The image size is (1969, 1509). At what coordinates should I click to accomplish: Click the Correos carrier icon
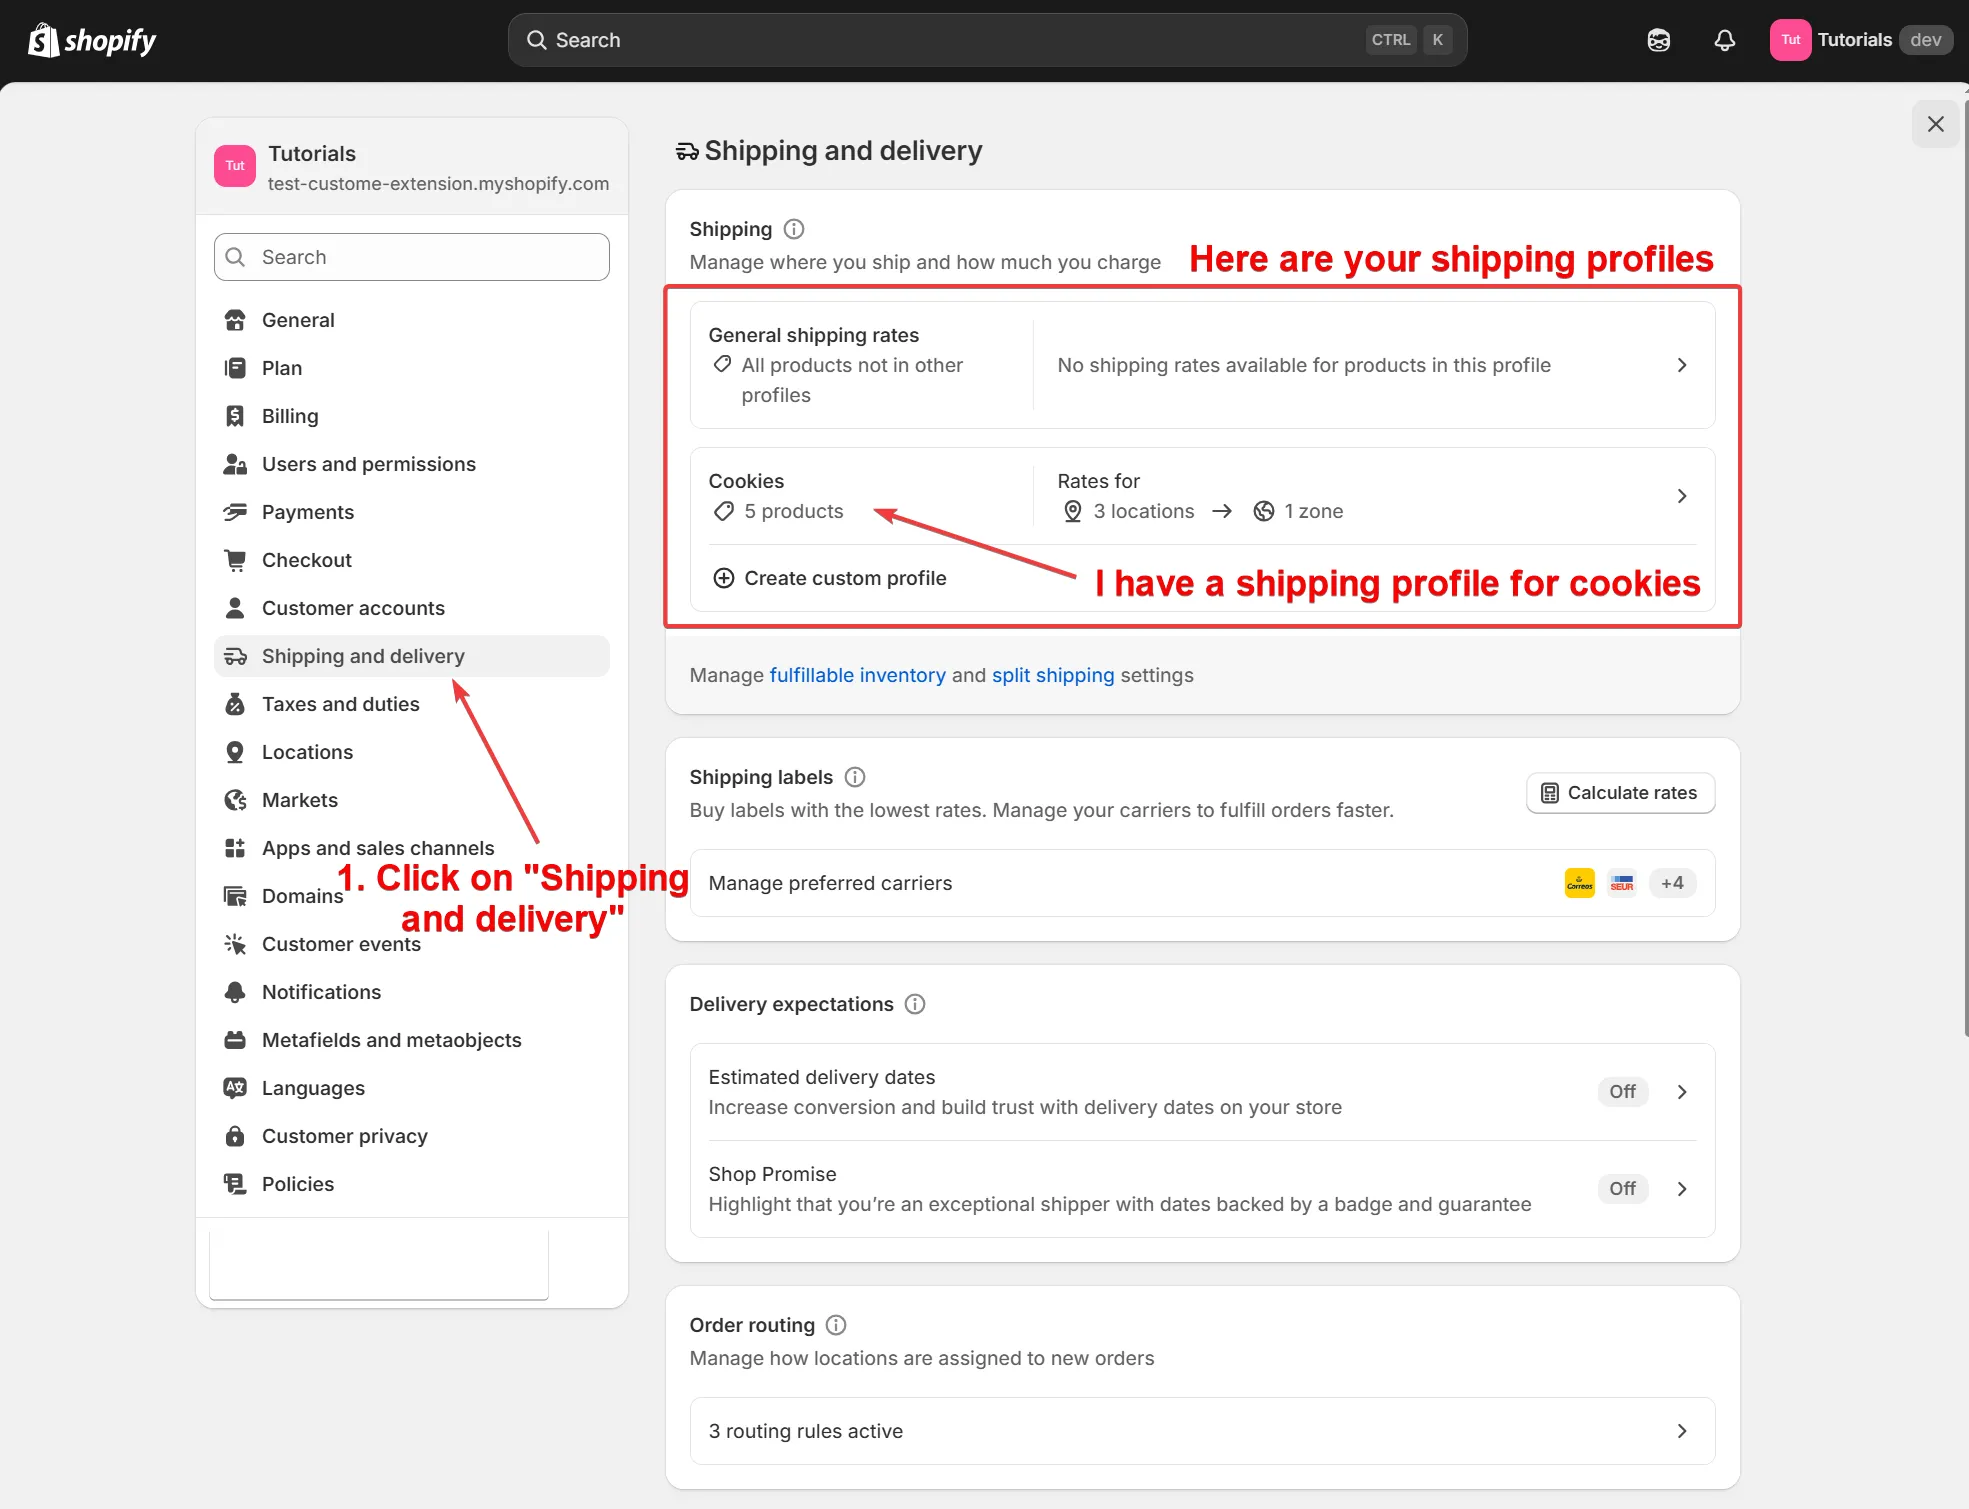click(1578, 883)
